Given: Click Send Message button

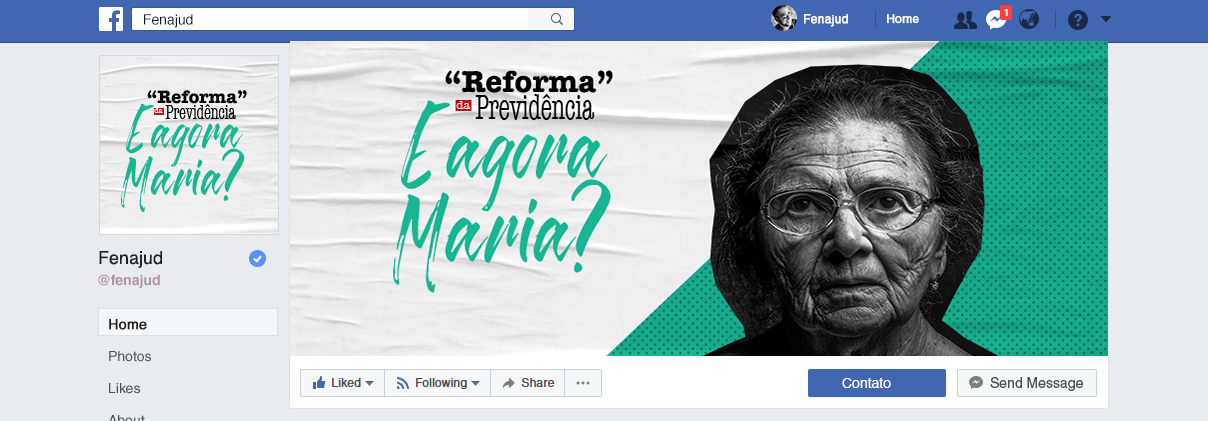Looking at the screenshot, I should click(1027, 383).
